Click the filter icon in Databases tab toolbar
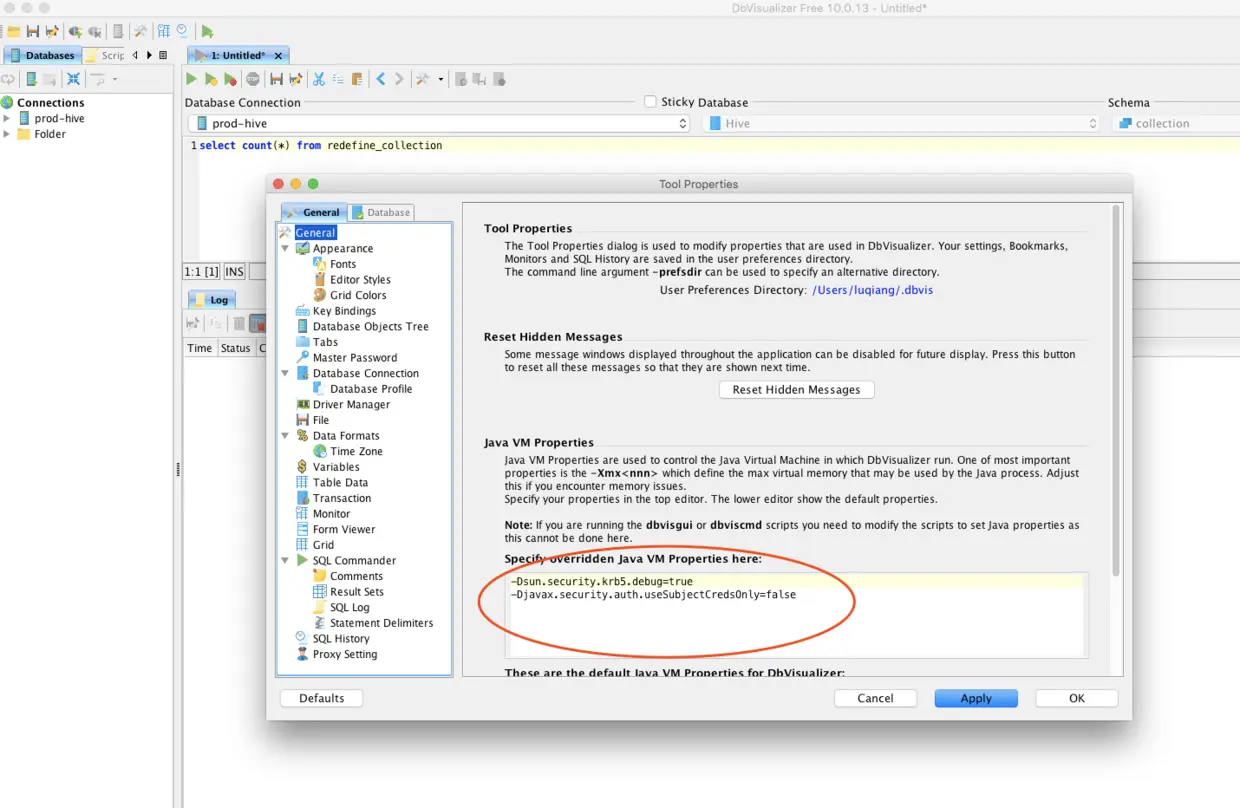 (x=97, y=79)
